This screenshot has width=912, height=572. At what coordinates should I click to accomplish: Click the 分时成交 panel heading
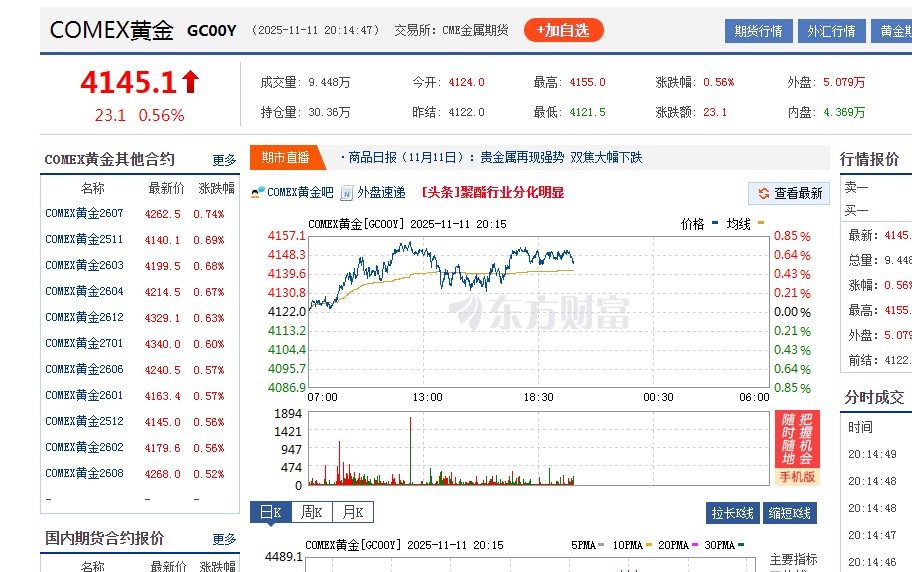[874, 397]
